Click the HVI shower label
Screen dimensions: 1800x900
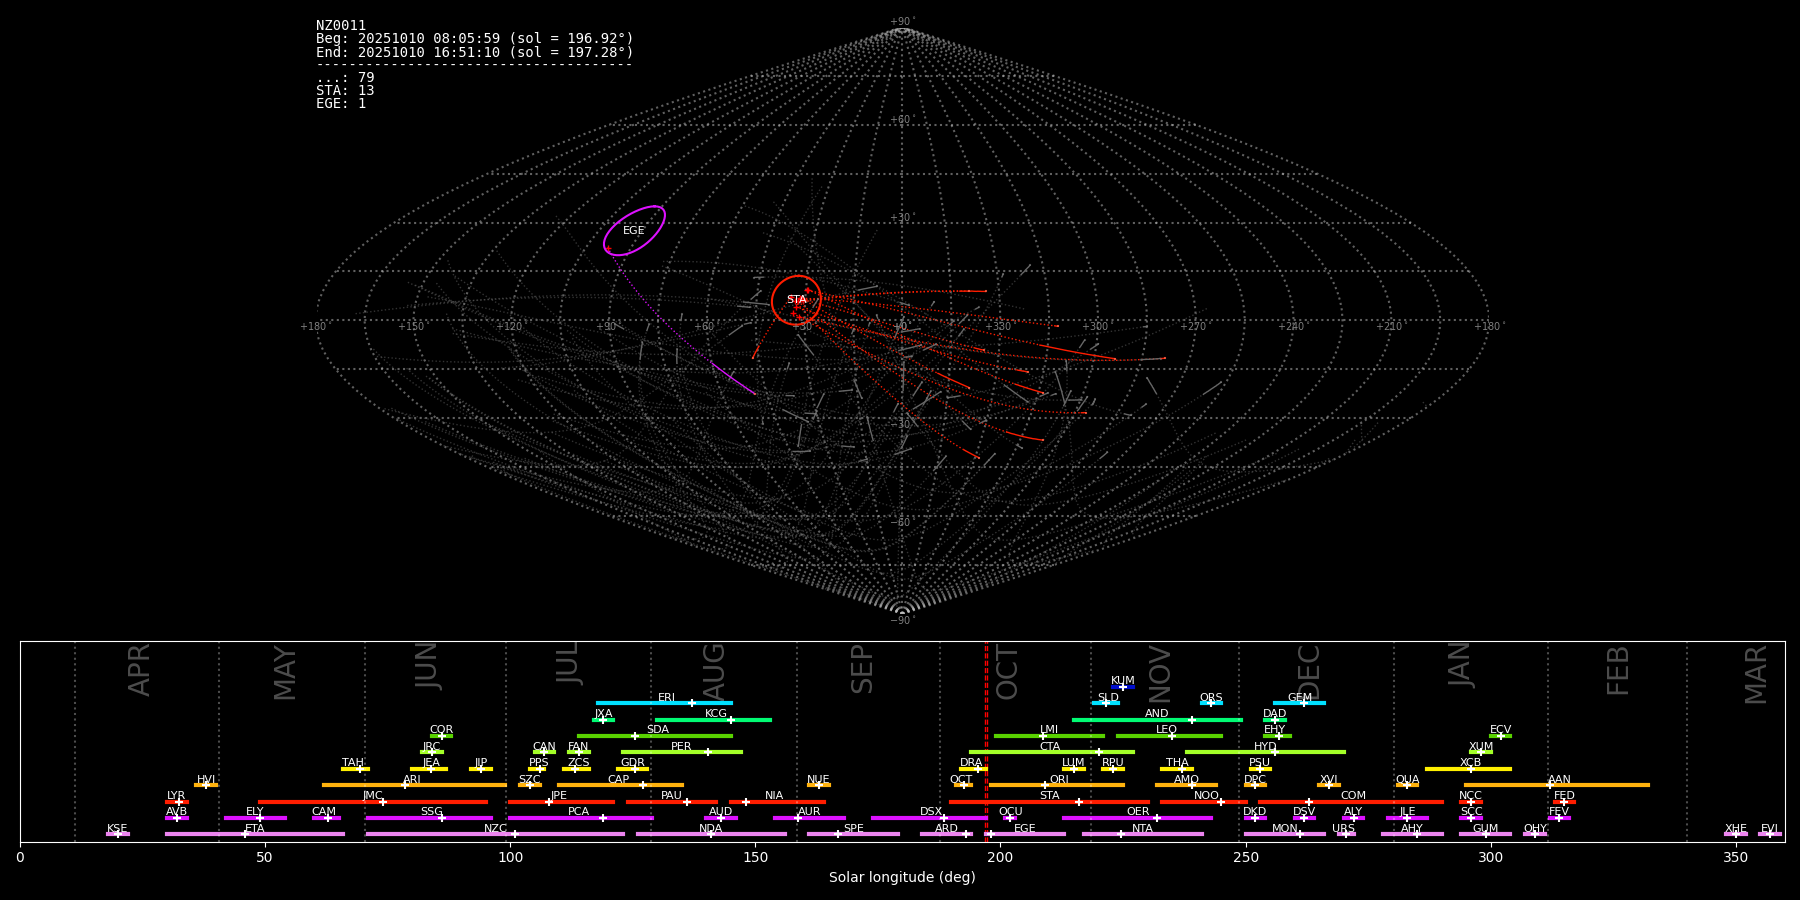(206, 779)
